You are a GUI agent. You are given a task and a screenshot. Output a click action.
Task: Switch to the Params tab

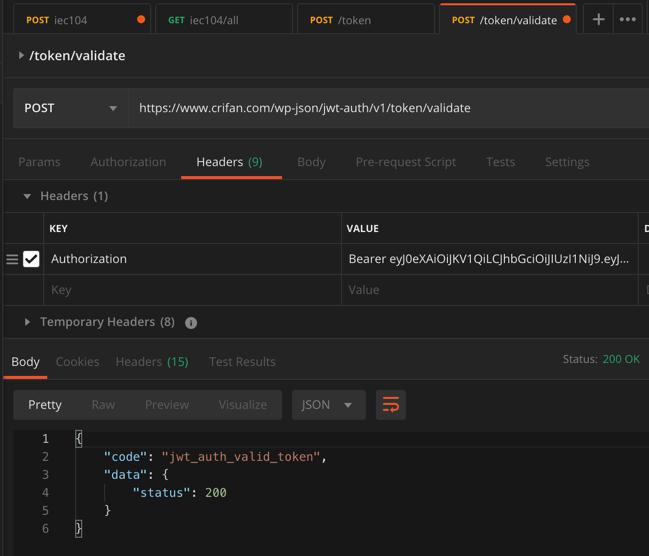click(39, 162)
